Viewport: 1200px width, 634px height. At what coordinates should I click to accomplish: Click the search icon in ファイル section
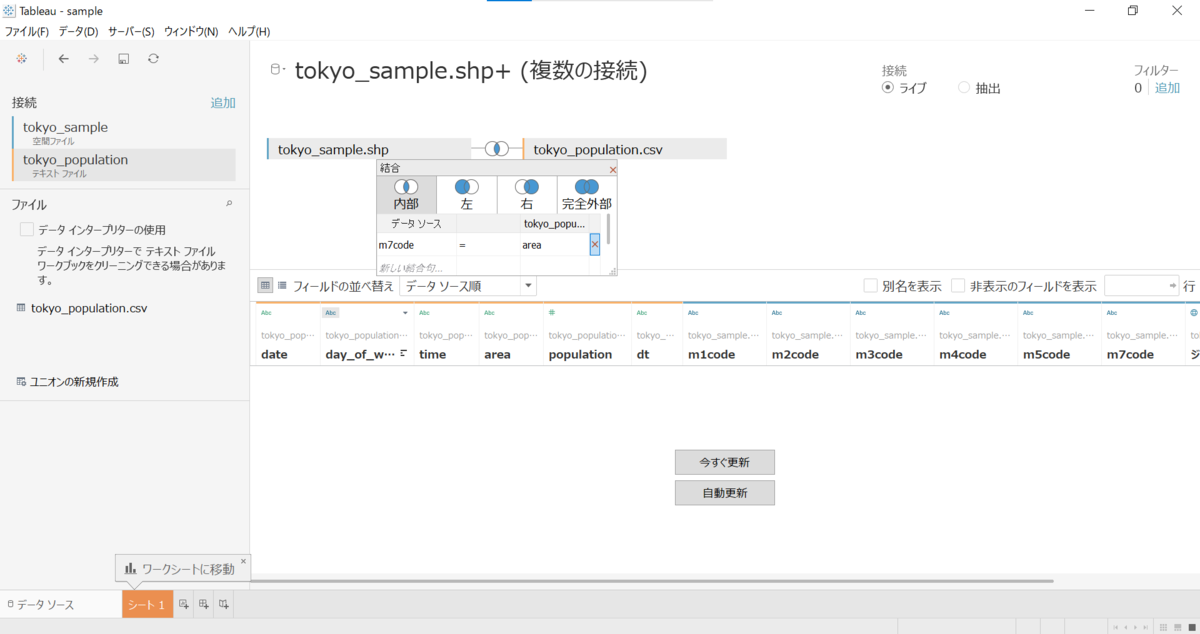click(x=229, y=203)
